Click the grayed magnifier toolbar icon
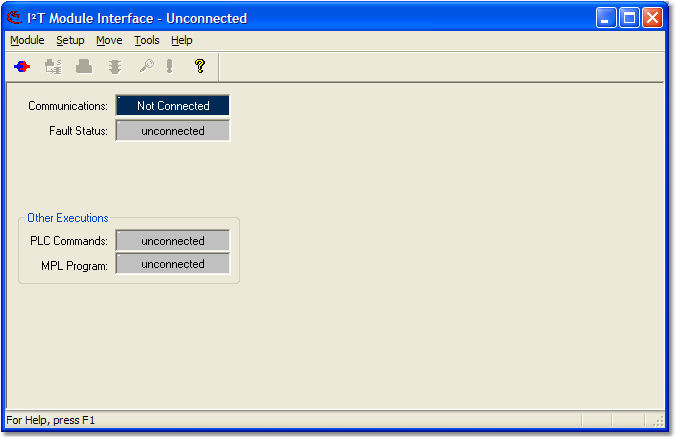676x439 pixels. [146, 67]
